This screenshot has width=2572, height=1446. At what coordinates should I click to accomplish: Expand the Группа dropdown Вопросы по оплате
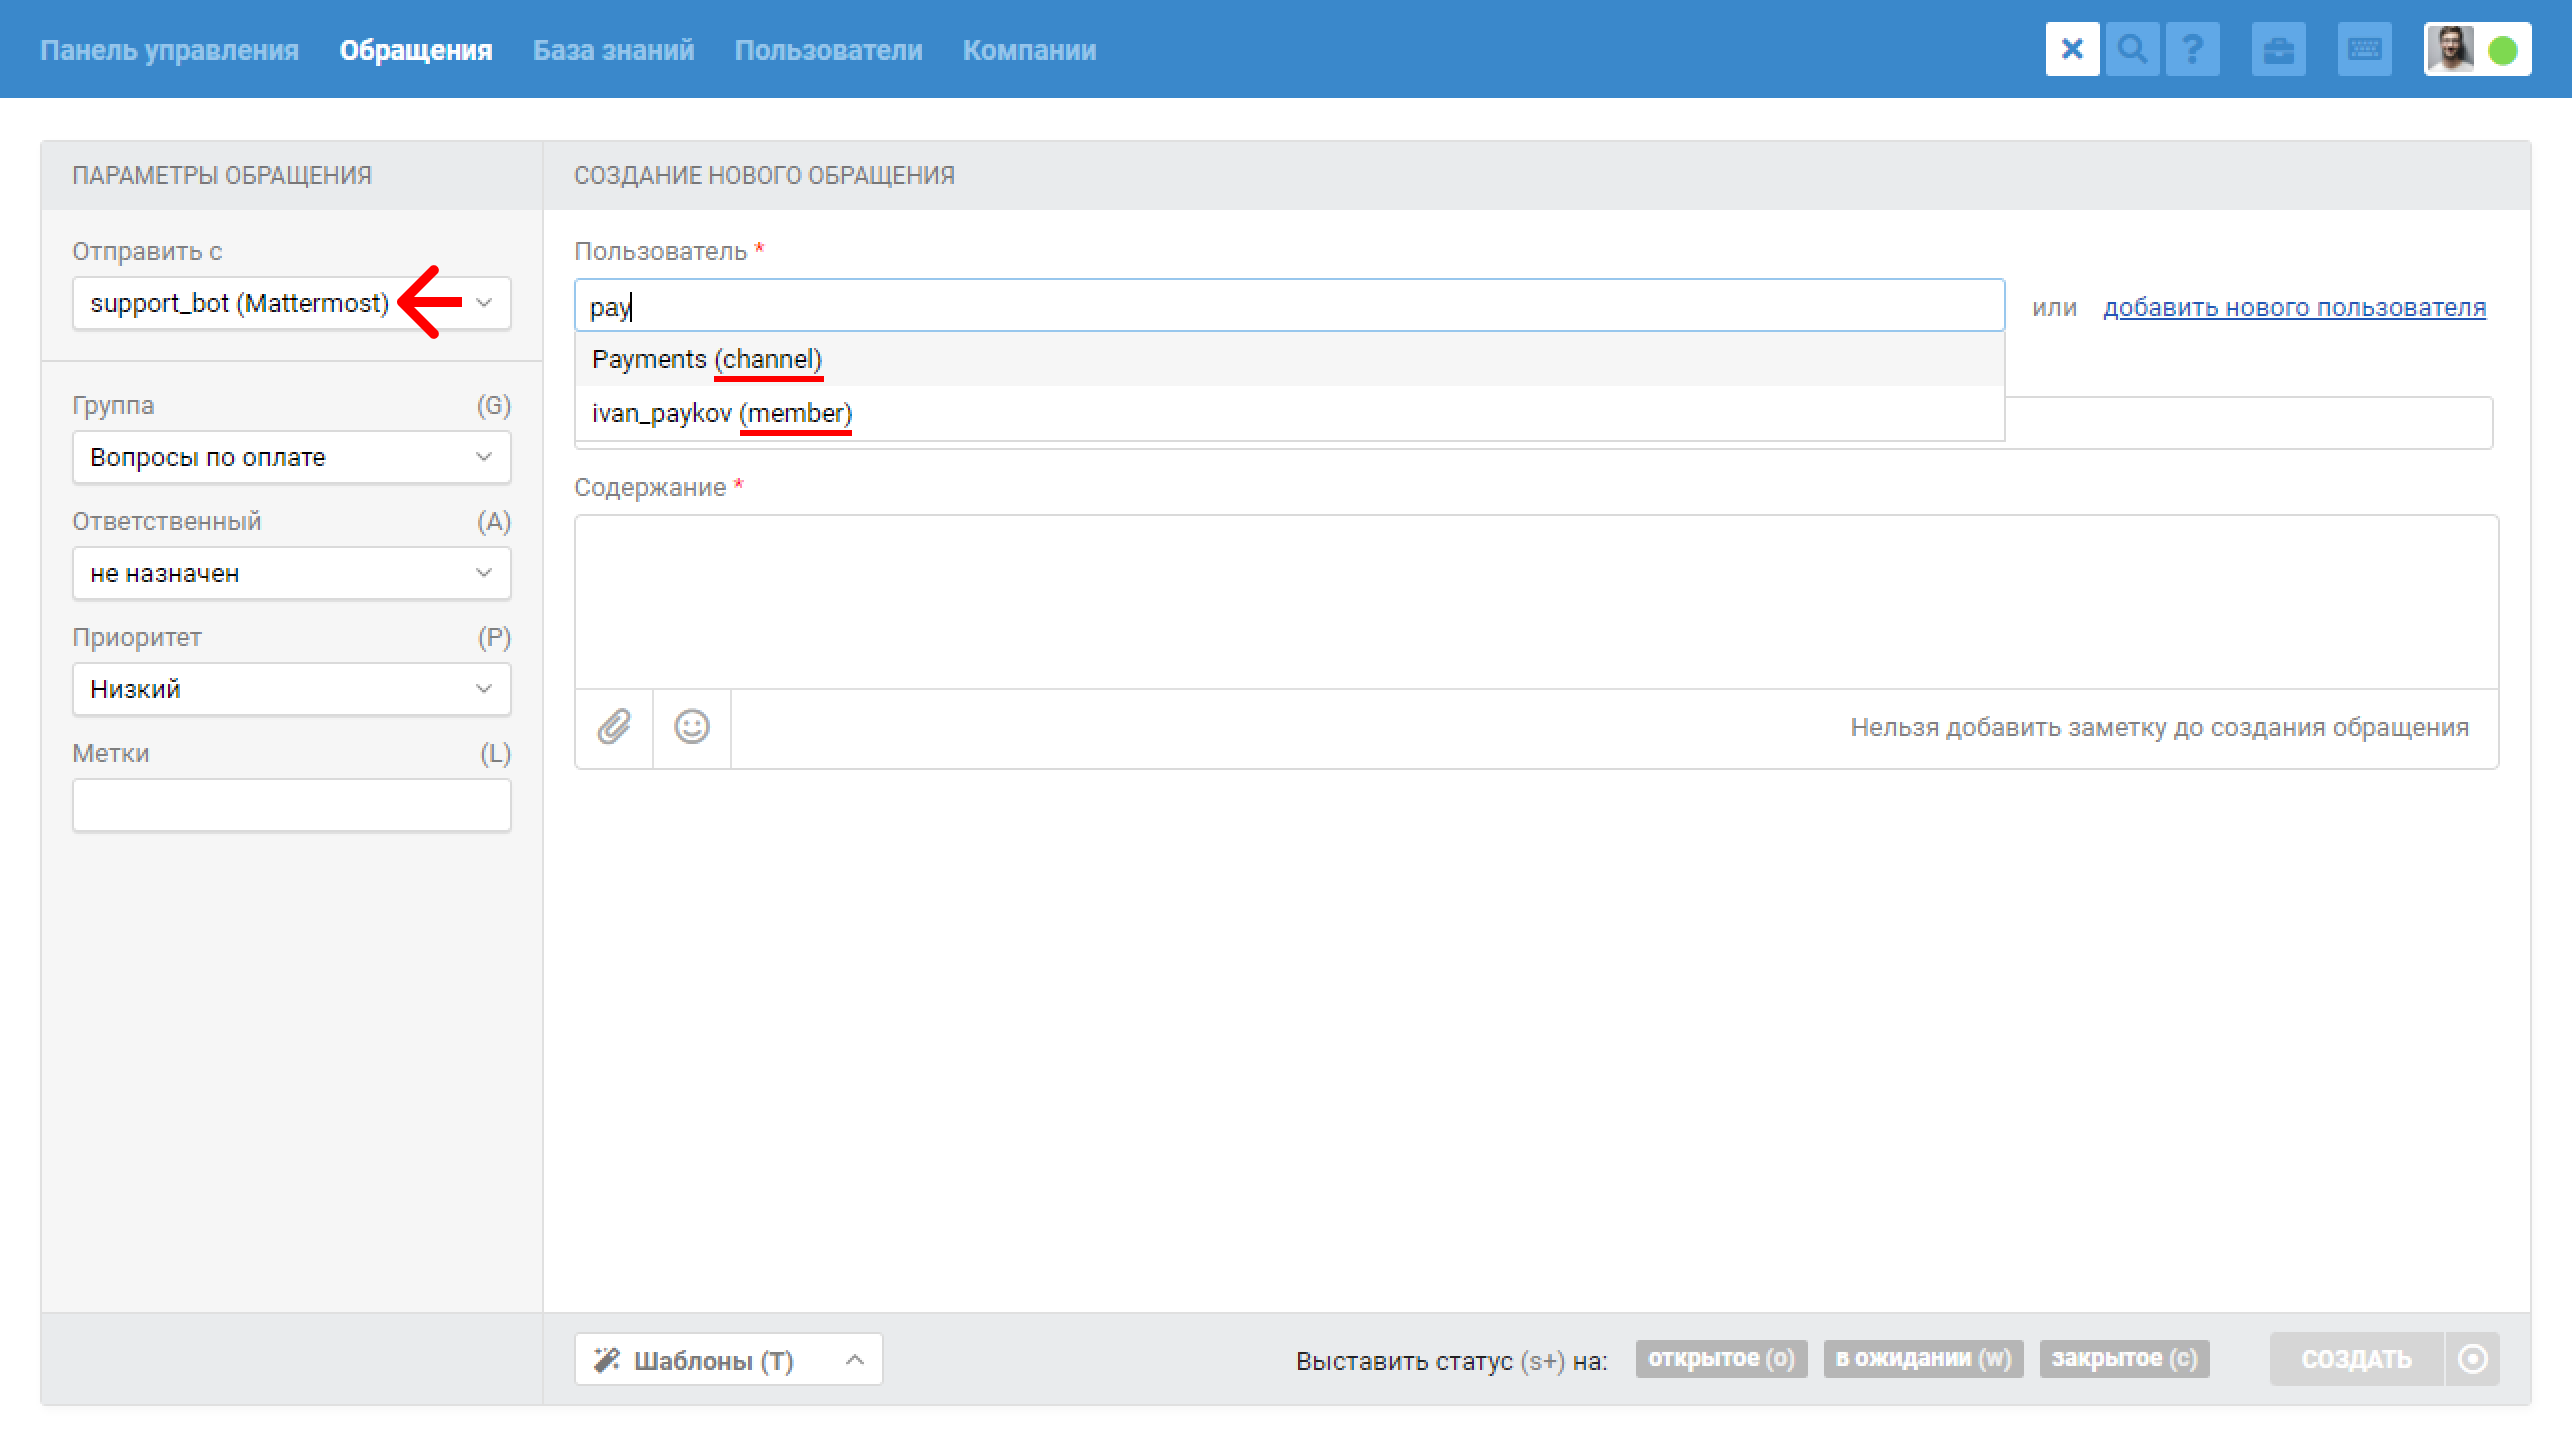291,457
